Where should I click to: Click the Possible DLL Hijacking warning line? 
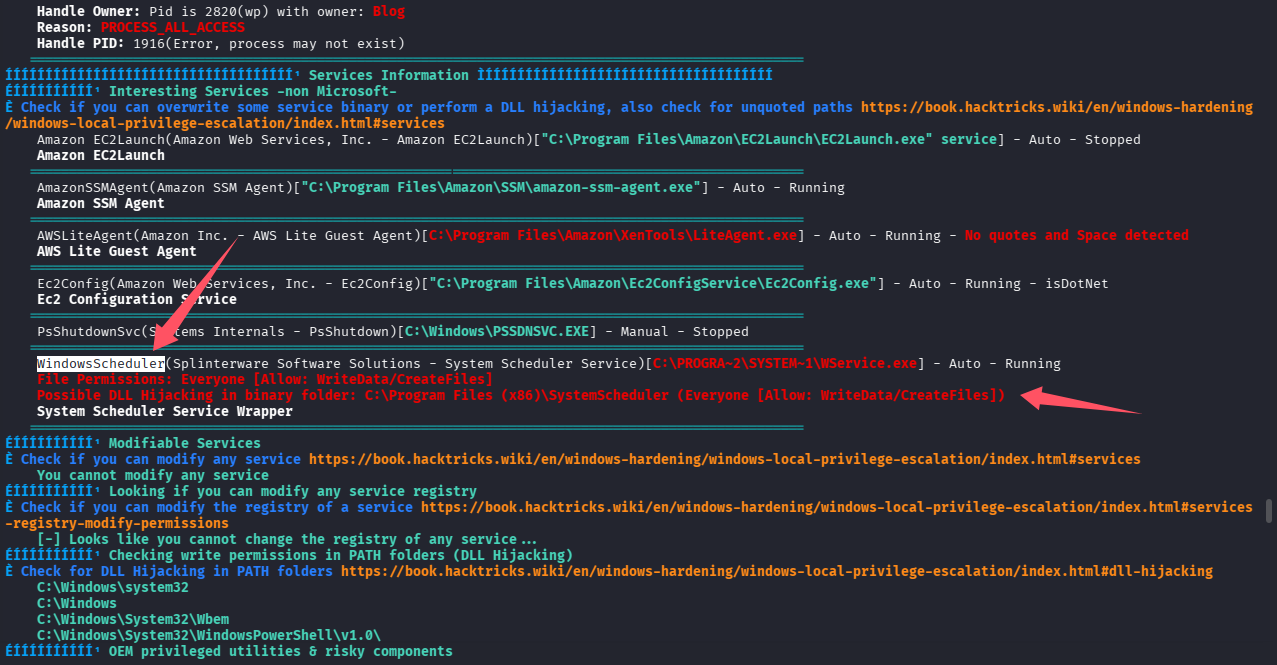coord(520,395)
